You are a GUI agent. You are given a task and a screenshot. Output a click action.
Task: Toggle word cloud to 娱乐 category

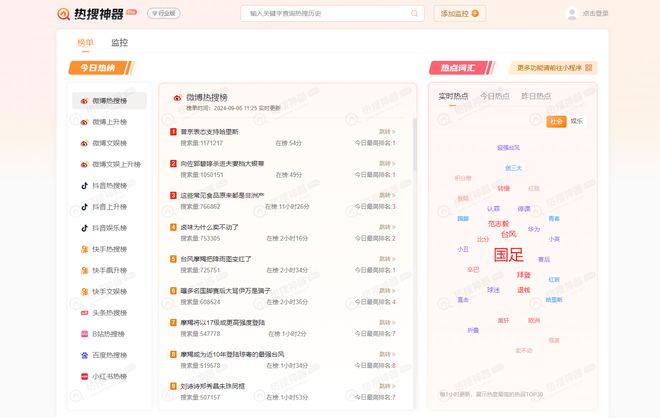point(577,121)
